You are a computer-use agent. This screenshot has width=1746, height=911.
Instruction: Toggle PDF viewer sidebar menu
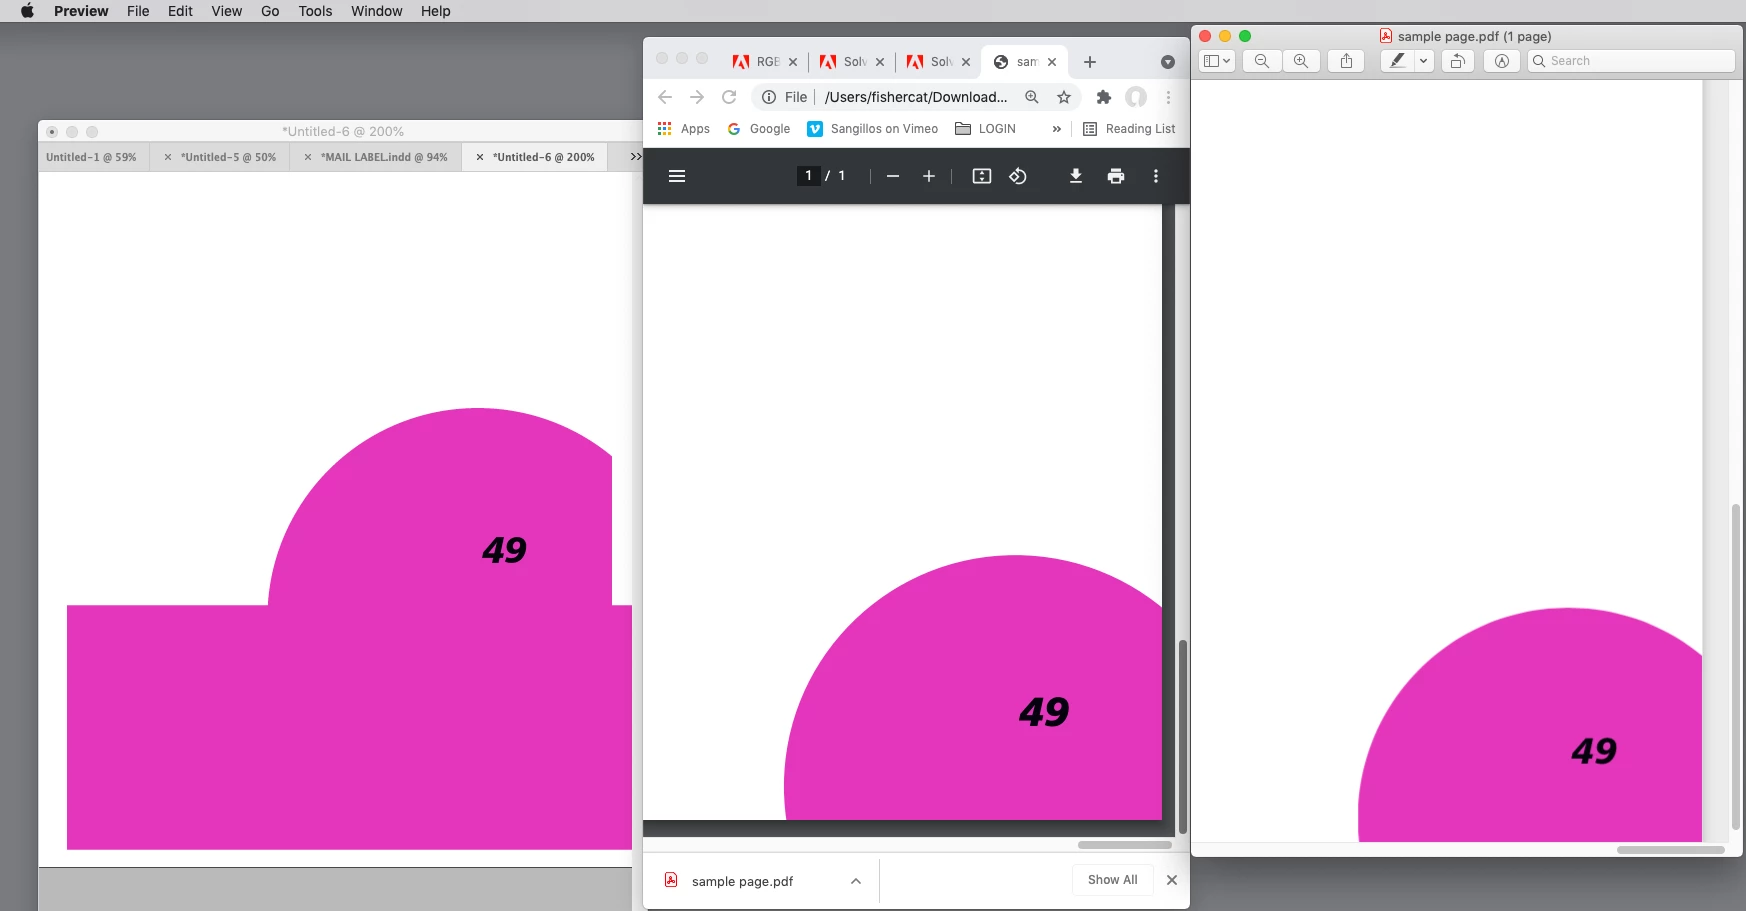pyautogui.click(x=677, y=176)
